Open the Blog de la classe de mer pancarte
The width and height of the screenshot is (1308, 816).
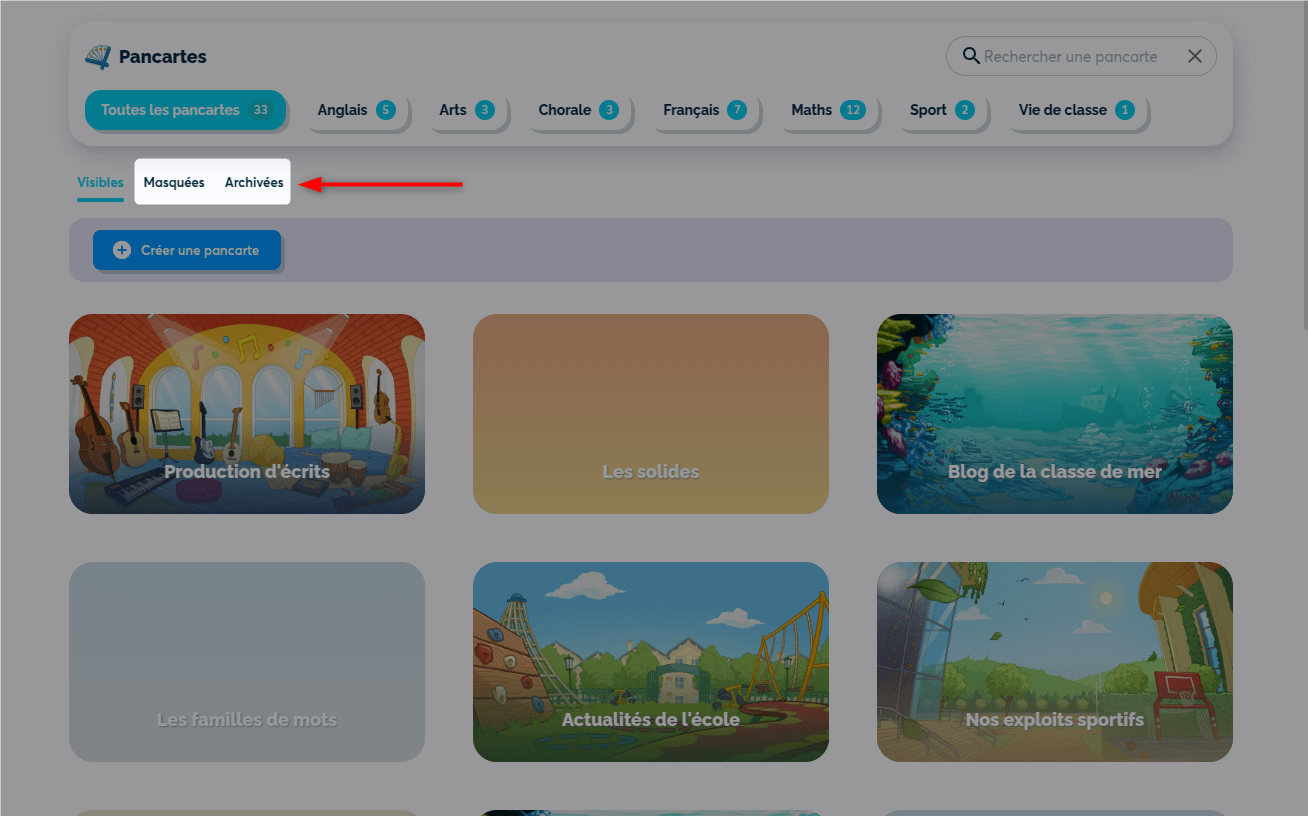coord(1055,414)
